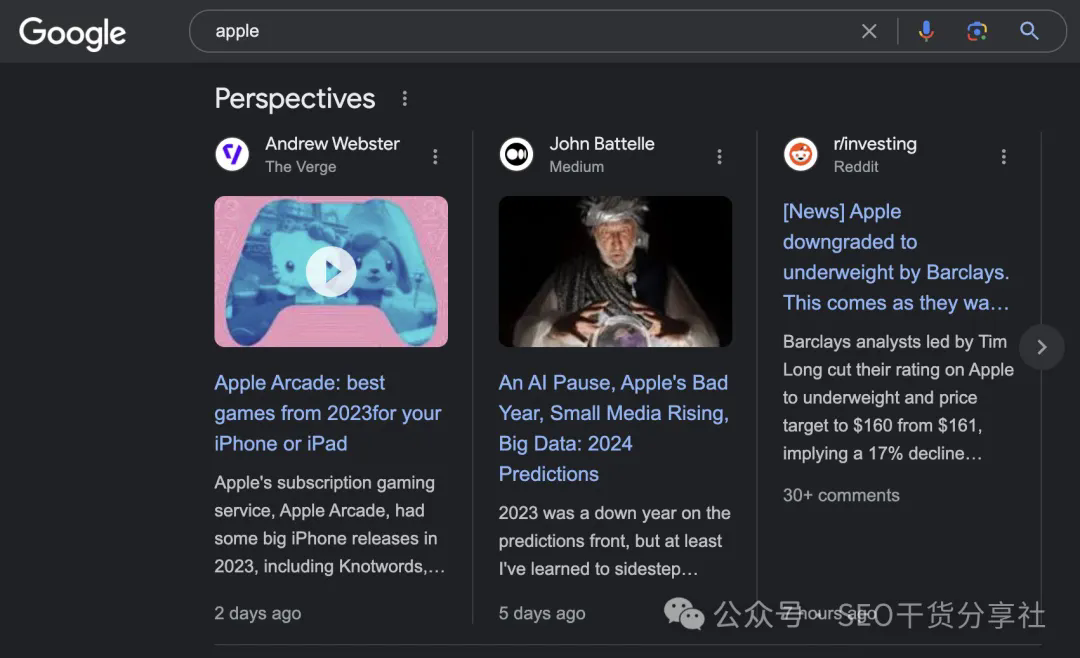
Task: Click the magnifying glass search button
Action: [x=1029, y=31]
